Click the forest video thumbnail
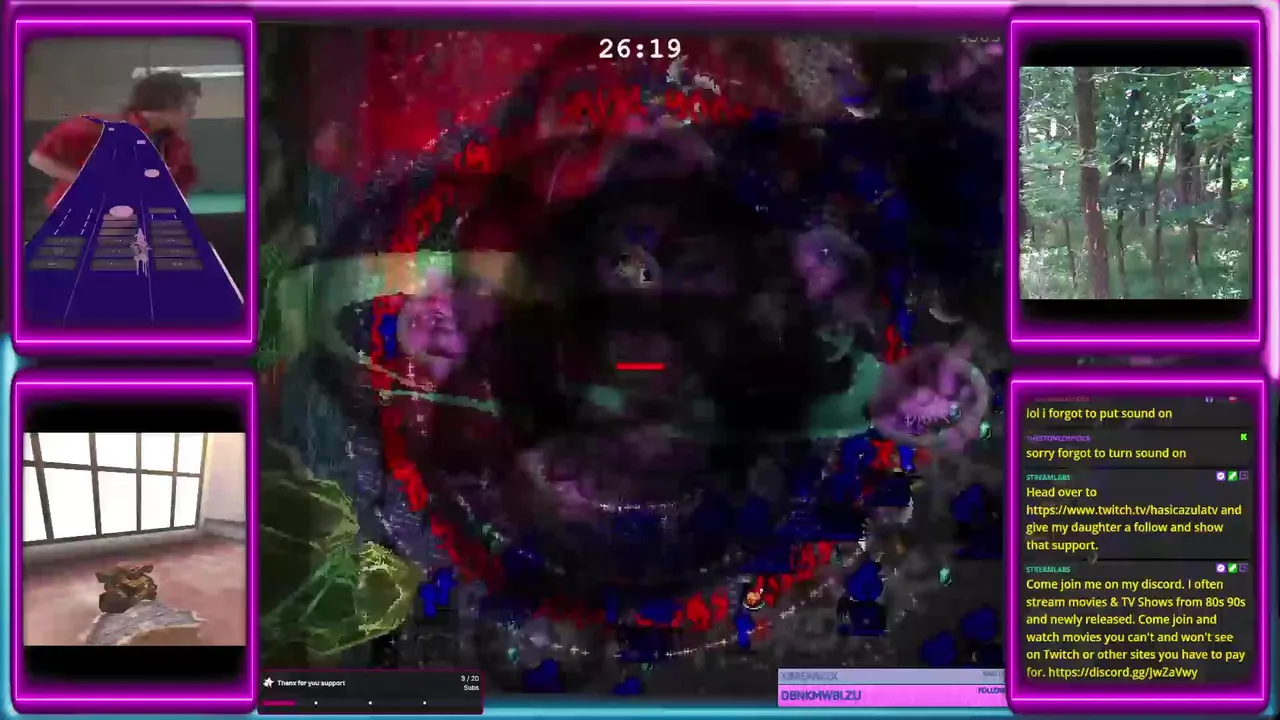Image resolution: width=1280 pixels, height=720 pixels. point(1135,184)
